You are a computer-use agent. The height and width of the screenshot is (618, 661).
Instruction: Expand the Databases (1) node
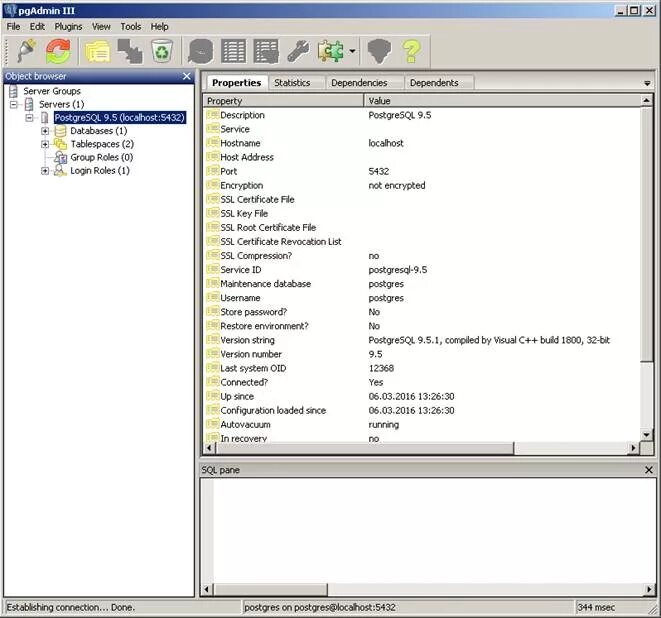pyautogui.click(x=45, y=131)
